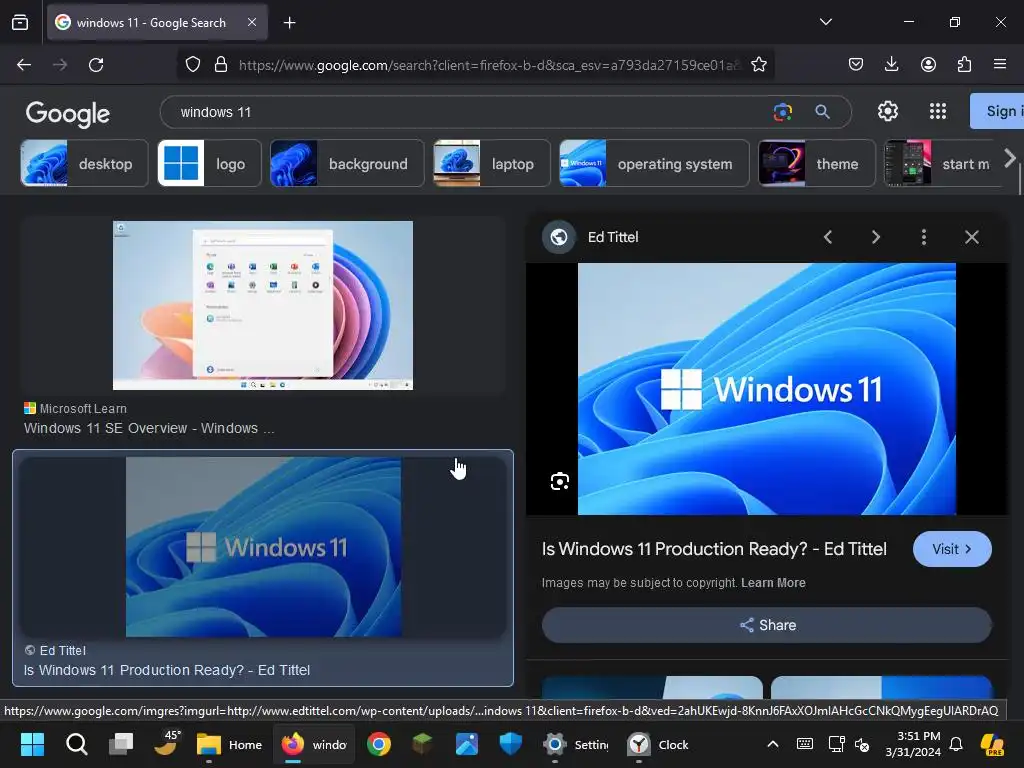Open File Explorer Home on taskbar
1024x768 pixels.
point(229,744)
